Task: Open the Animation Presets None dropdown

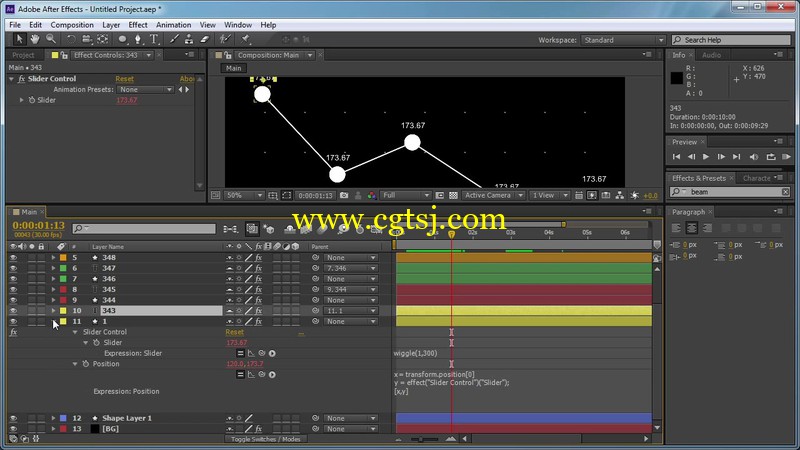Action: coord(145,89)
